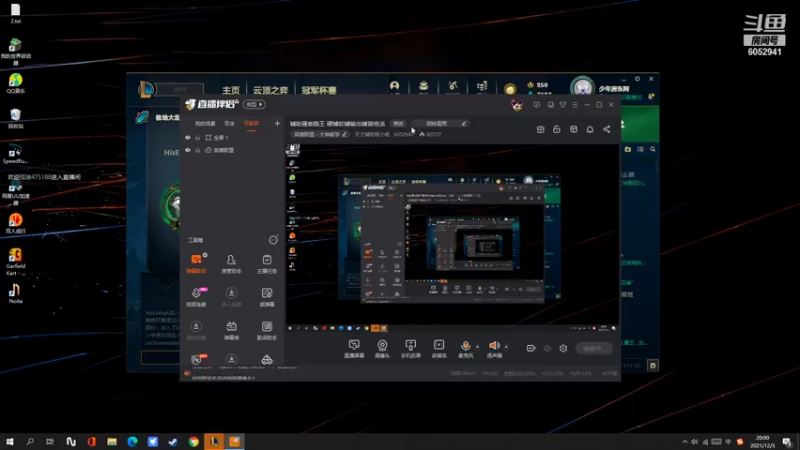
Task: Click the feedback message icon in title bar
Action: 536,105
